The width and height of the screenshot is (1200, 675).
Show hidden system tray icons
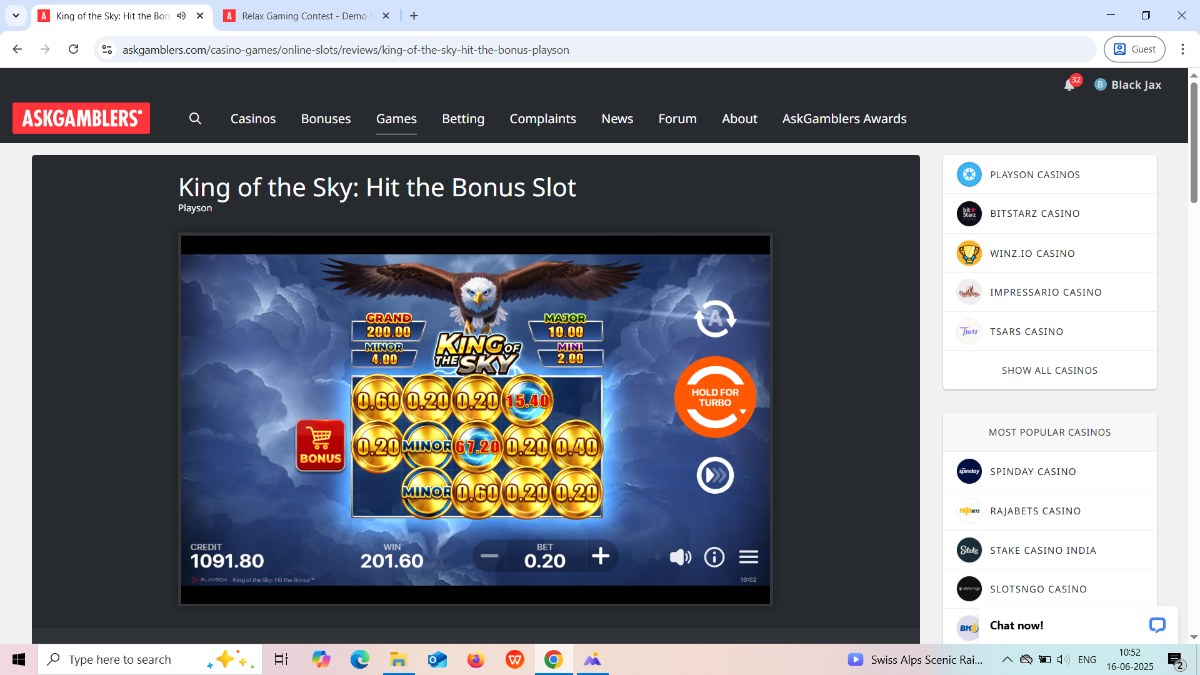(x=1007, y=659)
